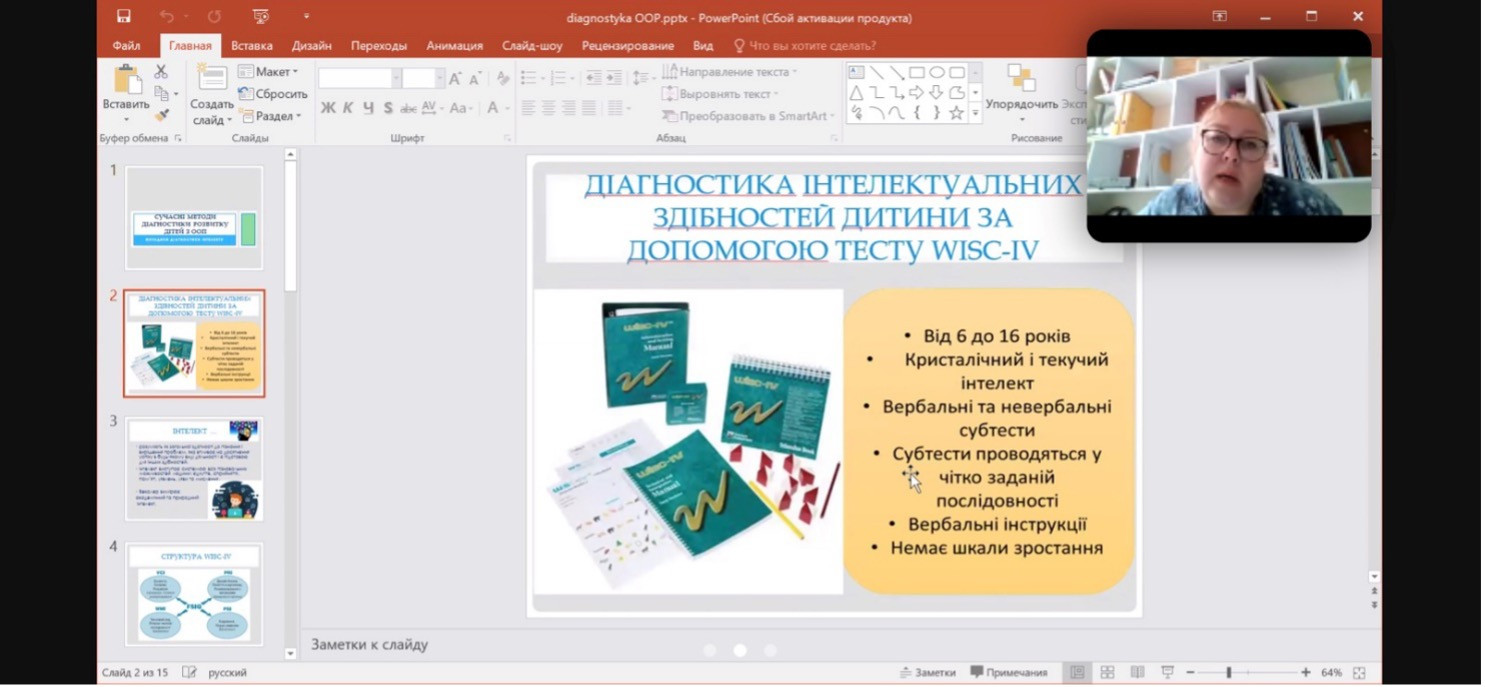Click Преобразовать в SmartArt button
This screenshot has height=687, width=1485.
coord(749,116)
